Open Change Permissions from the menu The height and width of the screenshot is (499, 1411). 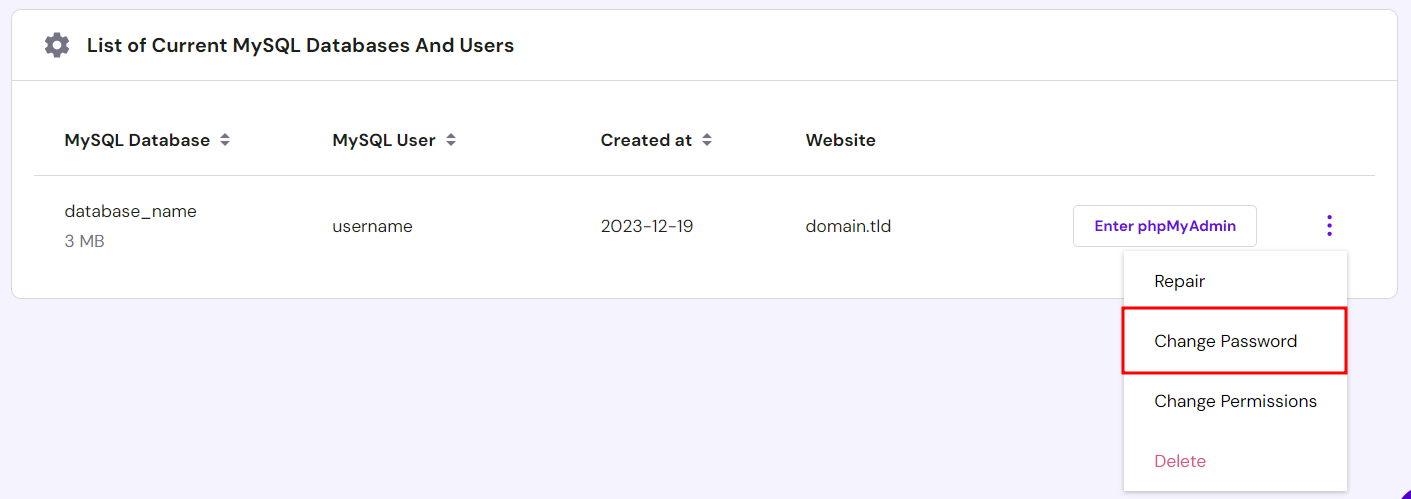coord(1235,401)
